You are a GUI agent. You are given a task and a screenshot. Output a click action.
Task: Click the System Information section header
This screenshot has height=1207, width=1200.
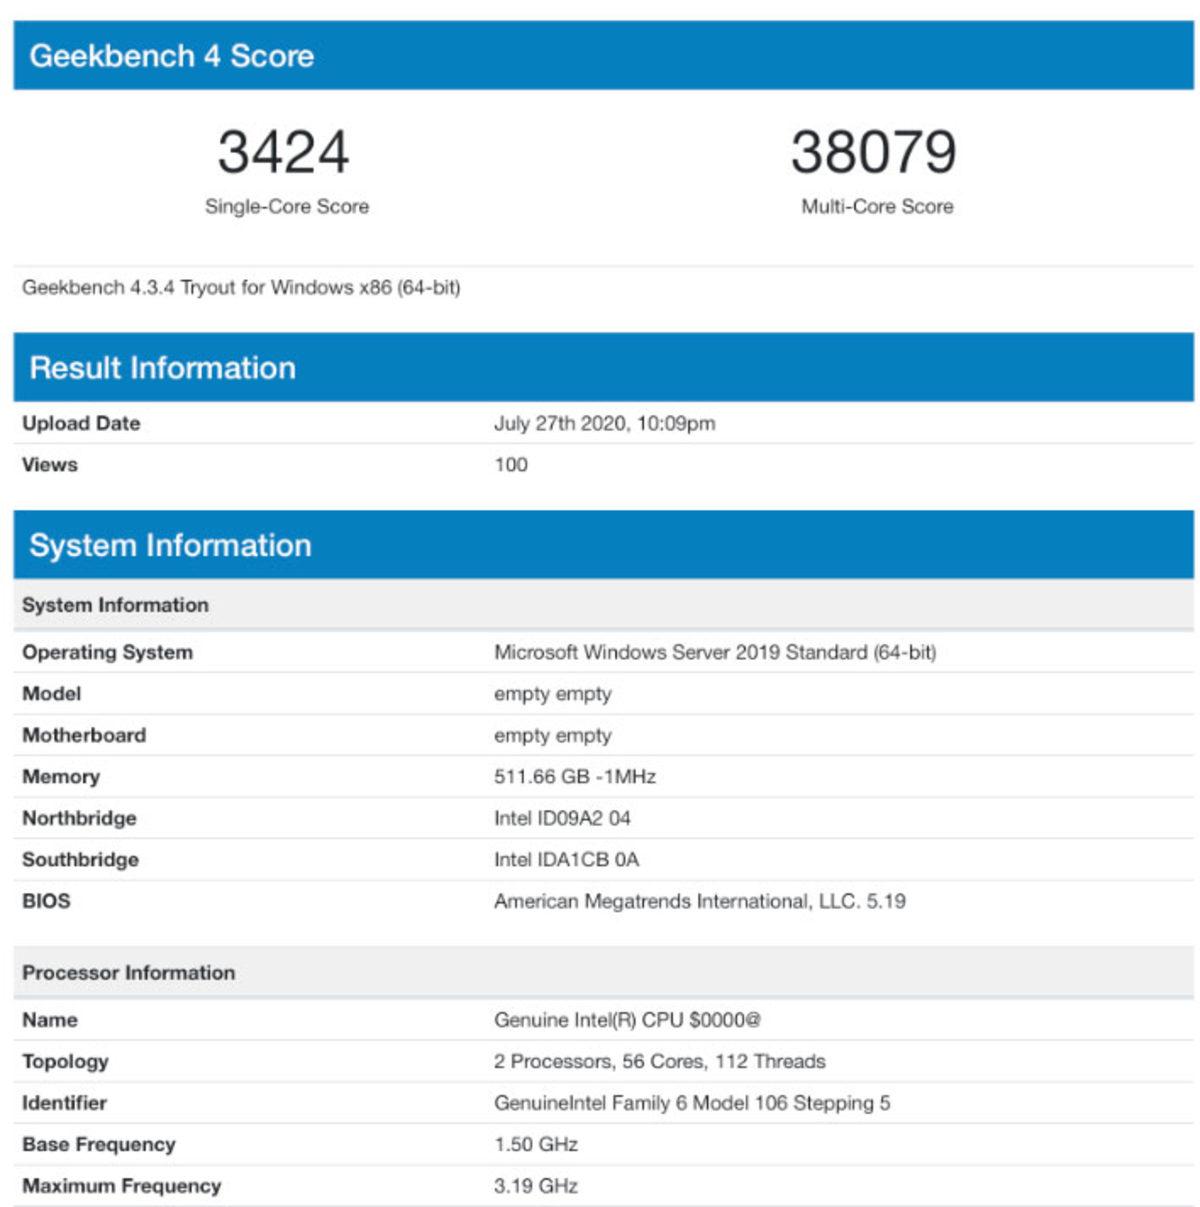[x=172, y=545]
